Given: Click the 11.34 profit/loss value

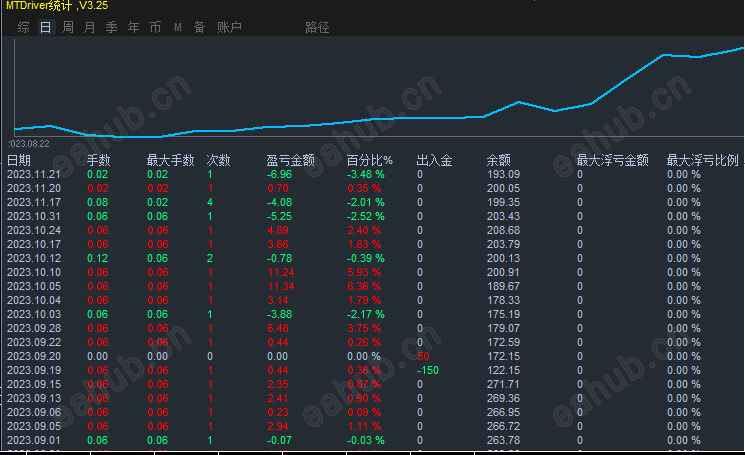Looking at the screenshot, I should click(x=281, y=286).
